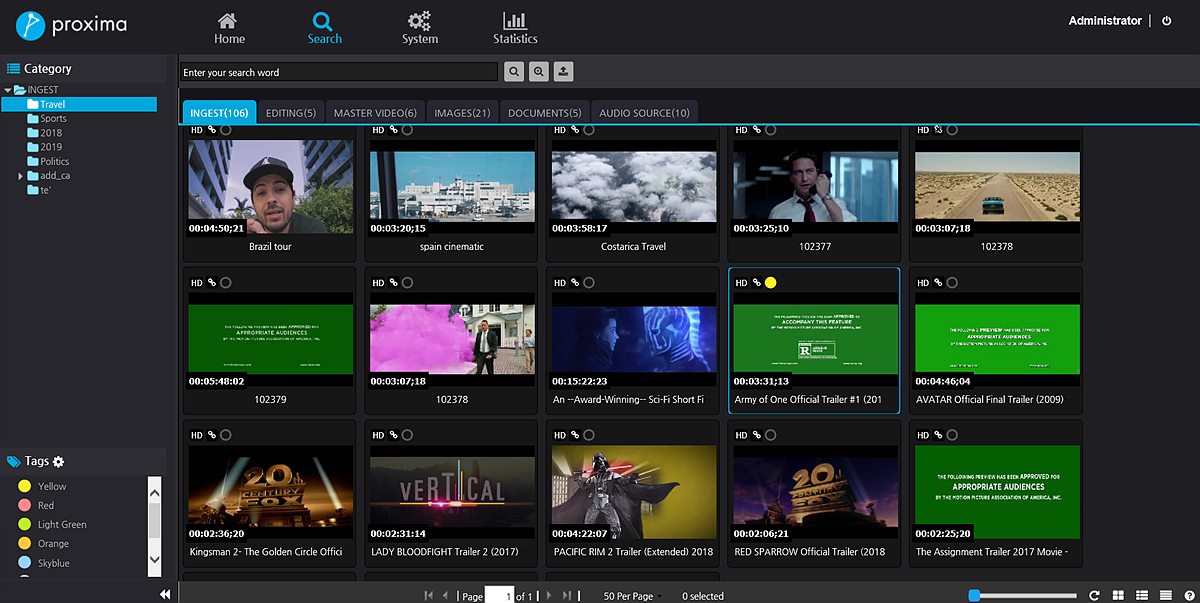Open the Costarica Travel clouds thumbnail

pyautogui.click(x=634, y=187)
